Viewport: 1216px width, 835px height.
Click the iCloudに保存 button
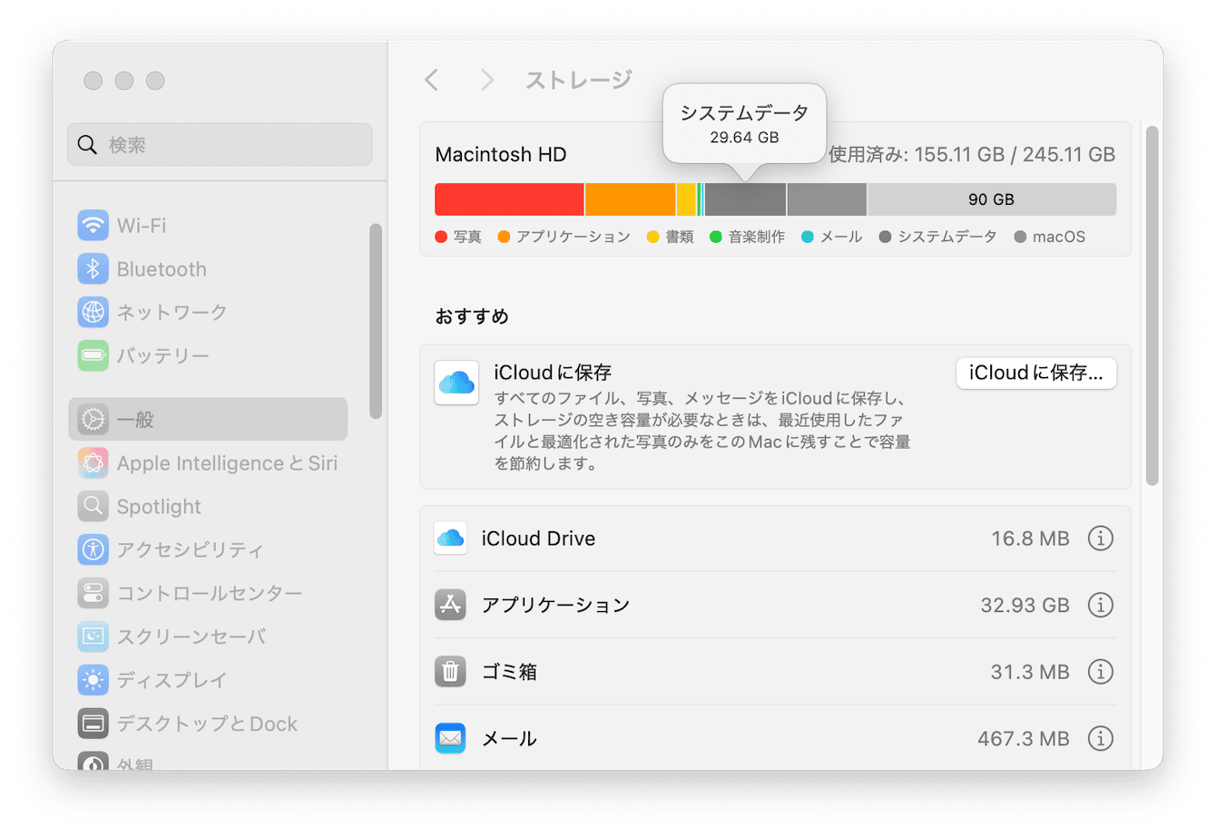1036,373
